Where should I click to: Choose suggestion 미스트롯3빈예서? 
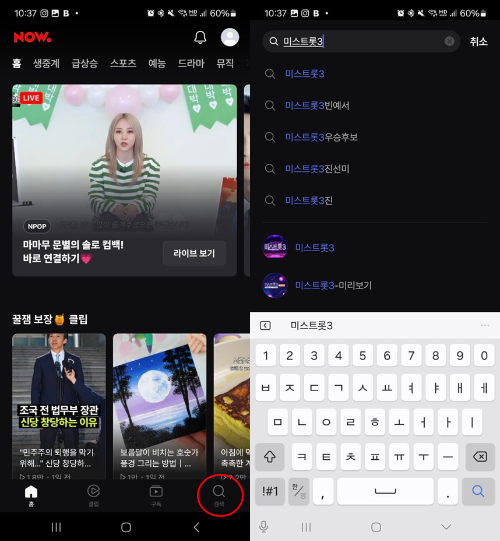pyautogui.click(x=317, y=105)
